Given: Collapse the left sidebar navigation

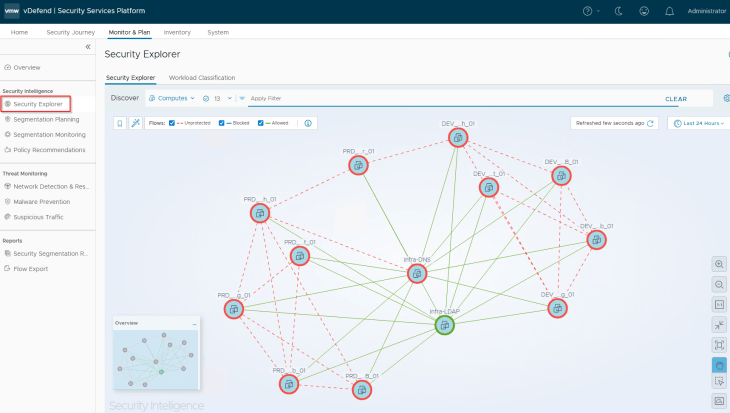Looking at the screenshot, I should pos(87,47).
